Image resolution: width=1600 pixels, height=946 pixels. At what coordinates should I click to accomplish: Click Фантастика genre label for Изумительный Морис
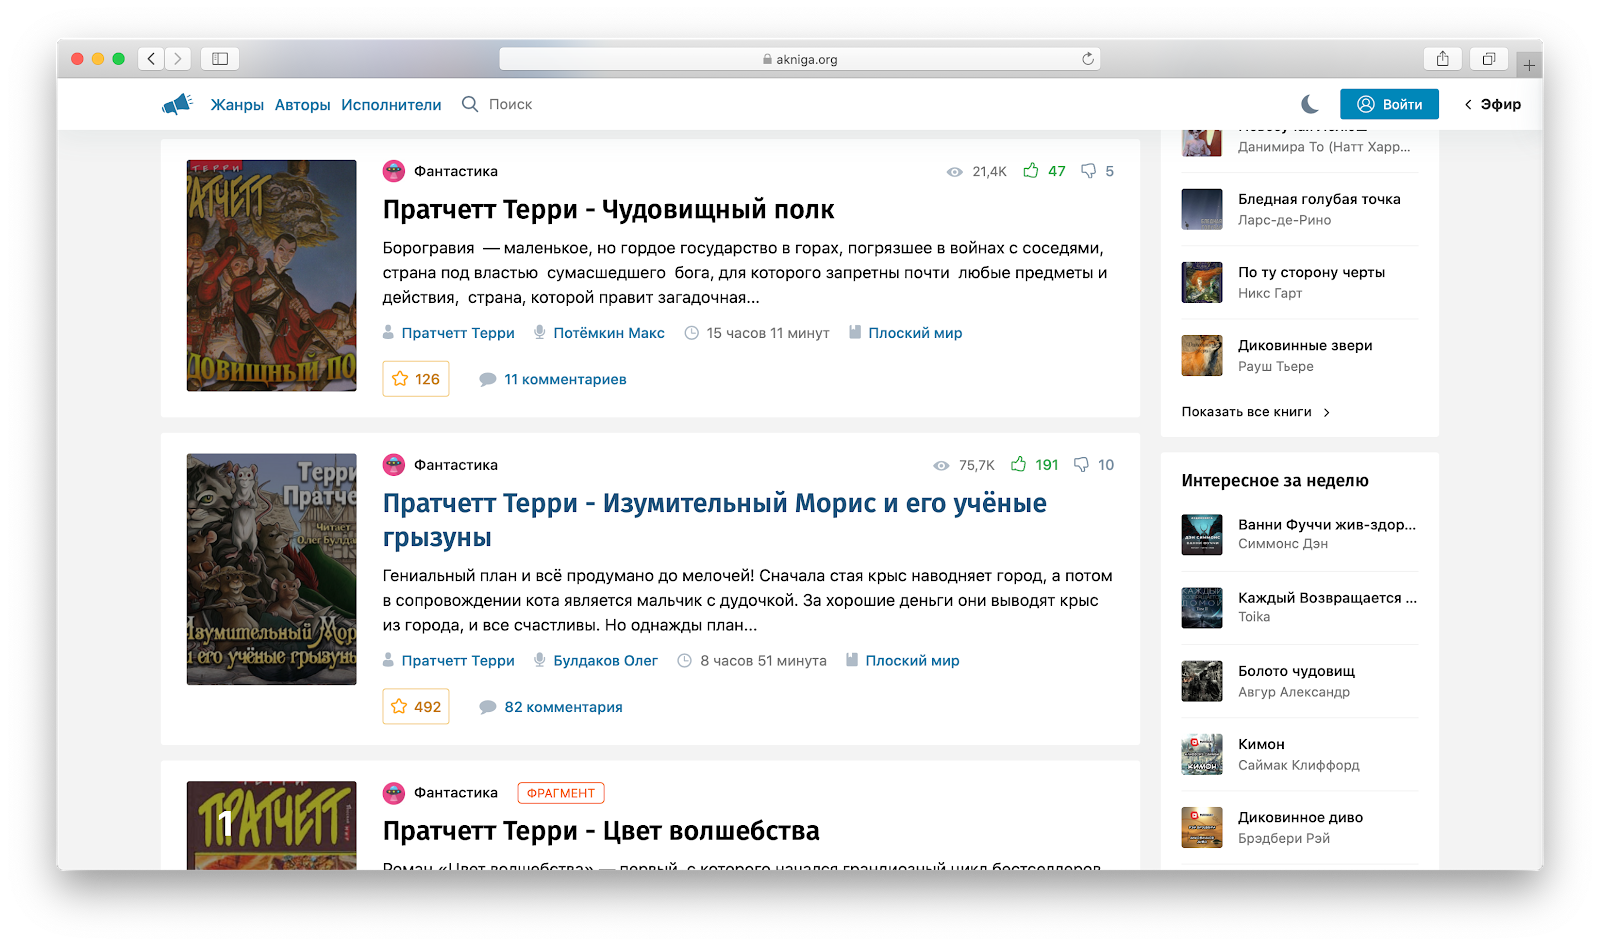pos(456,465)
